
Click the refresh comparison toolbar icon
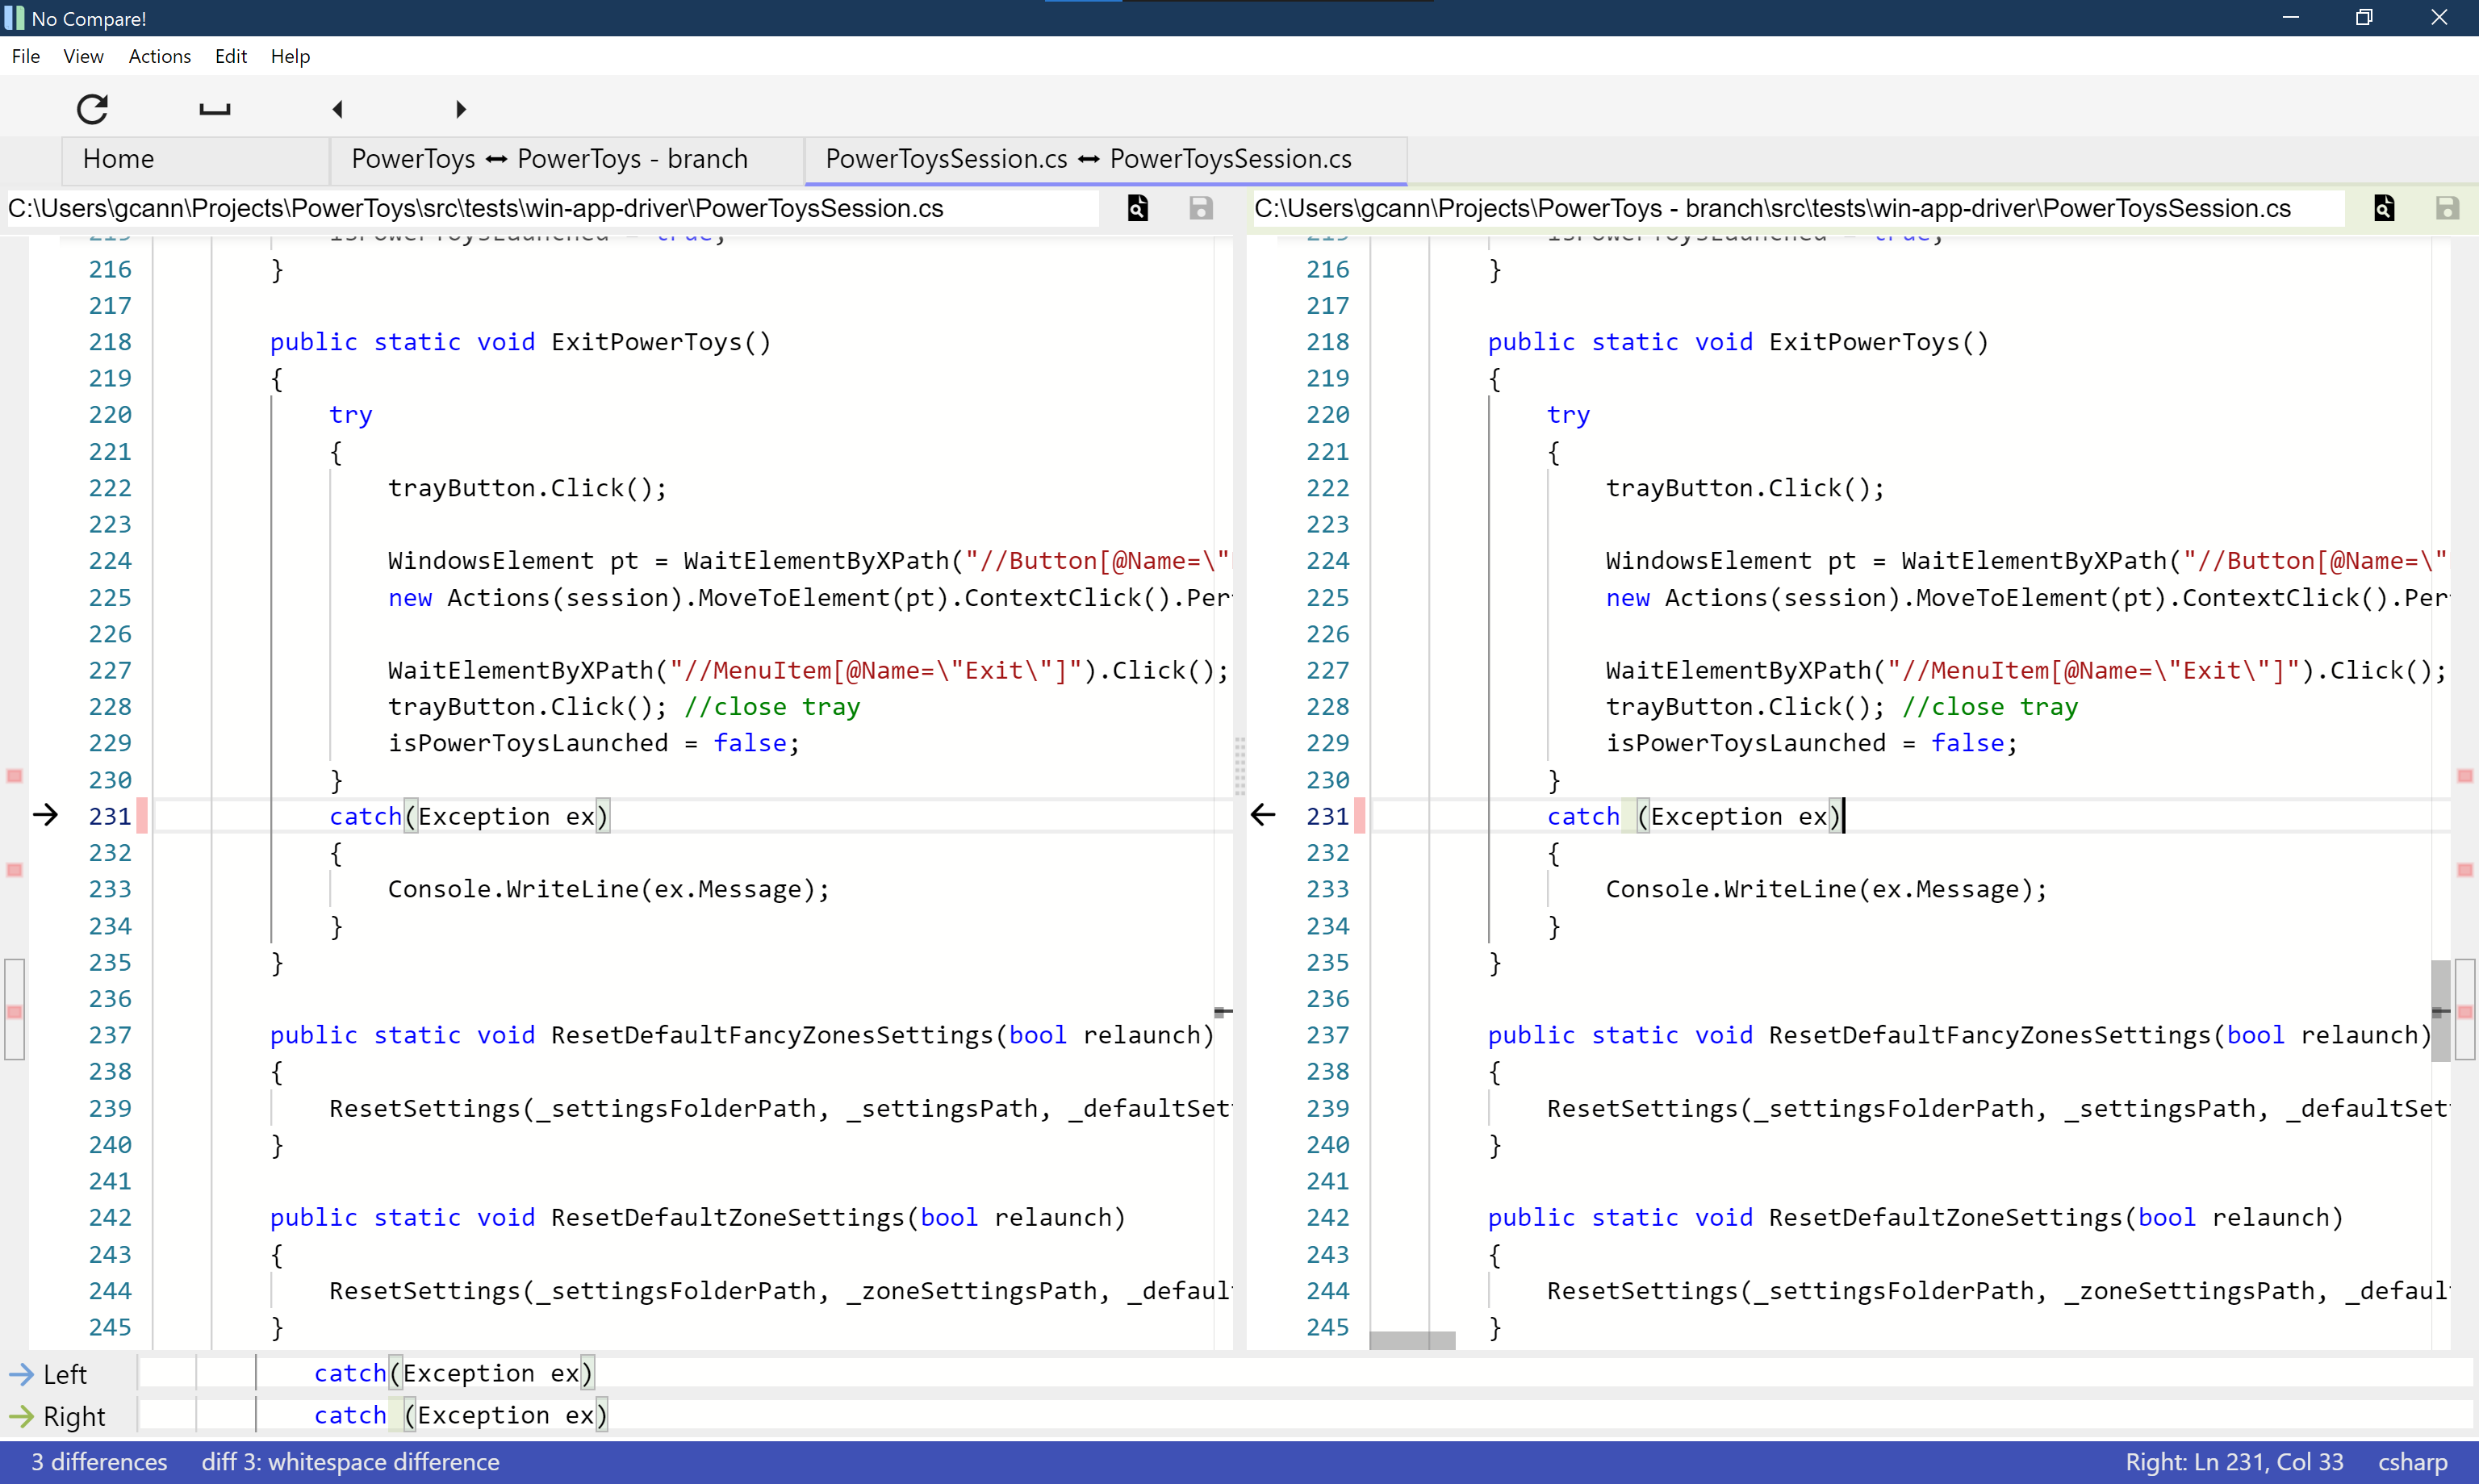pos(92,108)
